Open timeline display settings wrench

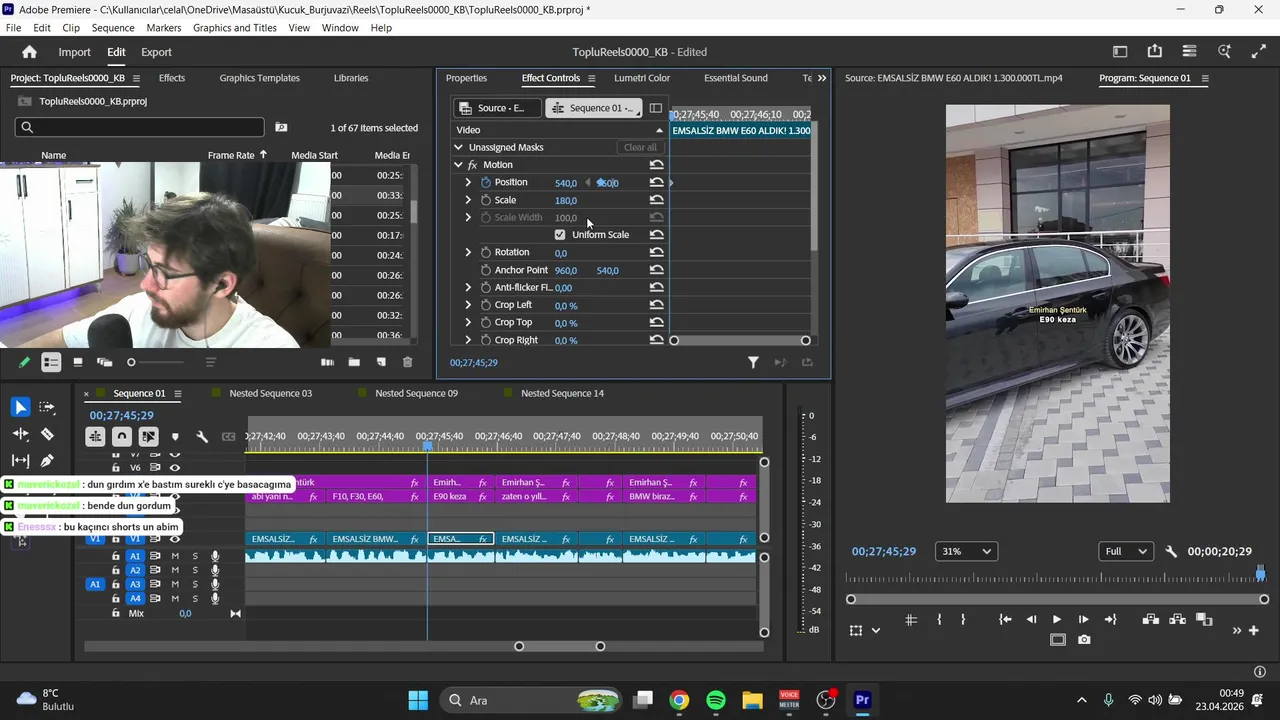pyautogui.click(x=202, y=436)
